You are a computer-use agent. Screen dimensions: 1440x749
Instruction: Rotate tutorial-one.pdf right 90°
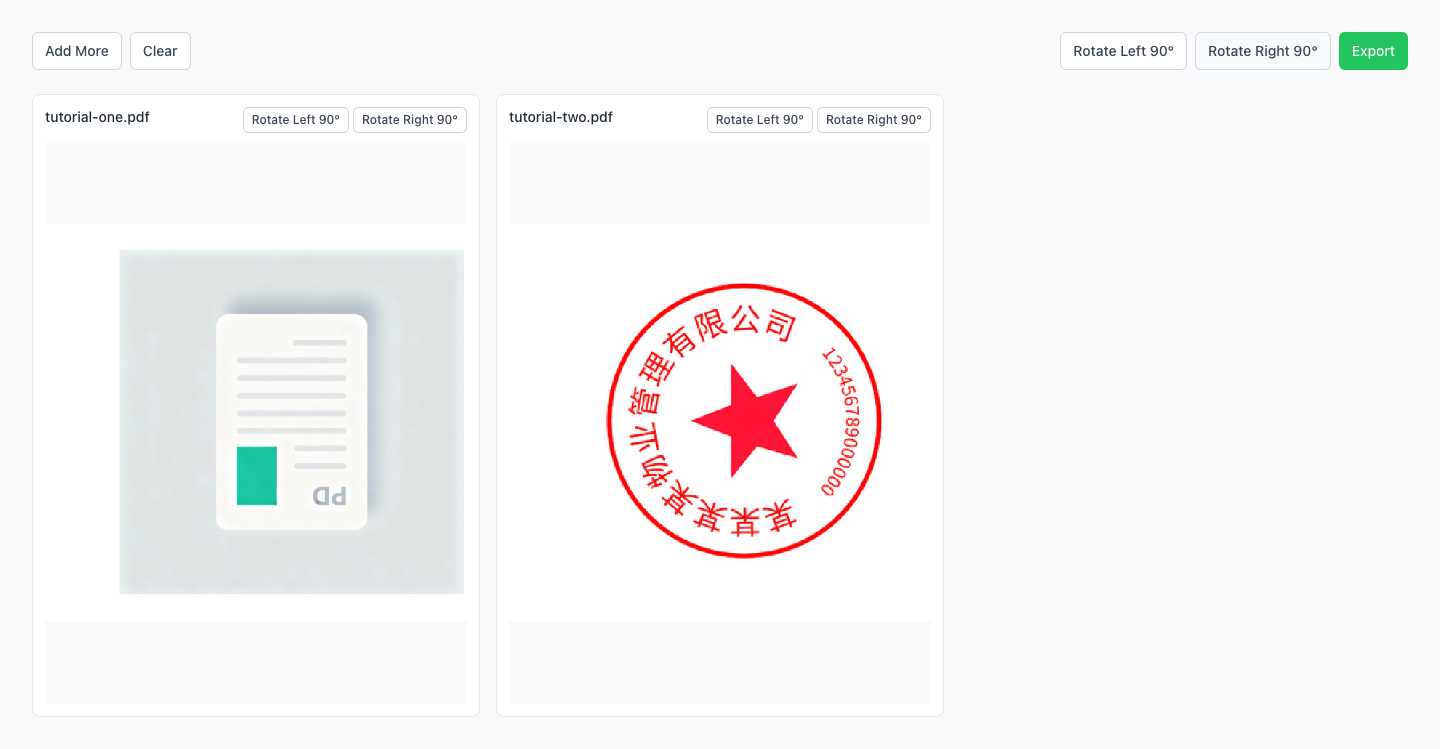tap(410, 120)
